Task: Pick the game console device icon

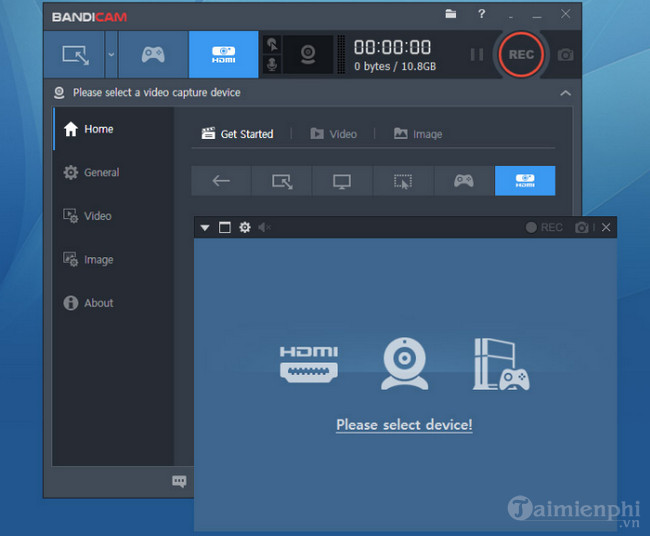Action: click(500, 363)
